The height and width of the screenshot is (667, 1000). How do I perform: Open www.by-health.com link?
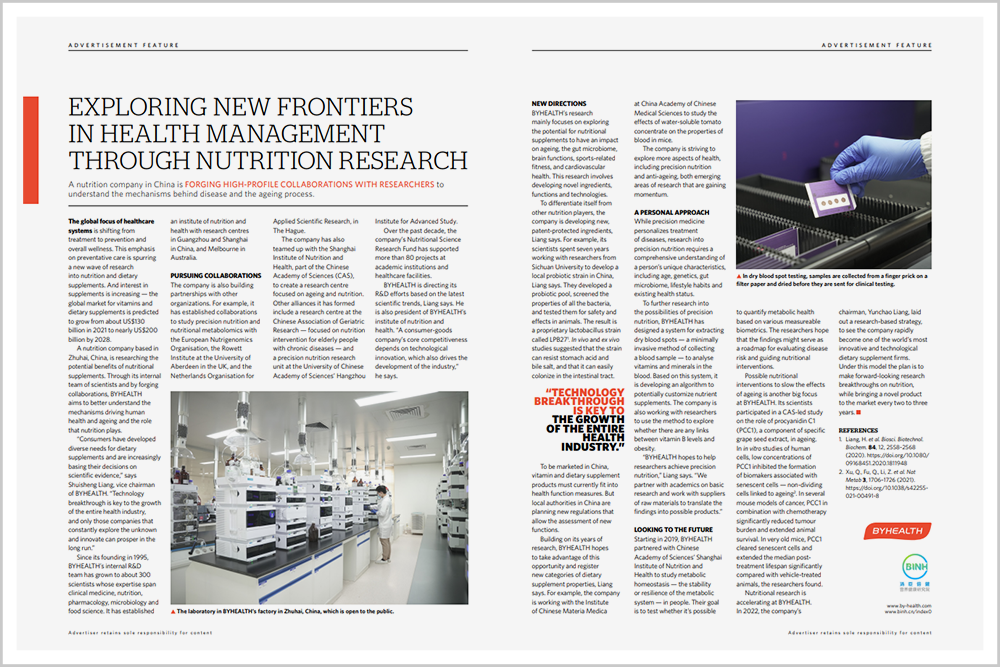tap(908, 606)
